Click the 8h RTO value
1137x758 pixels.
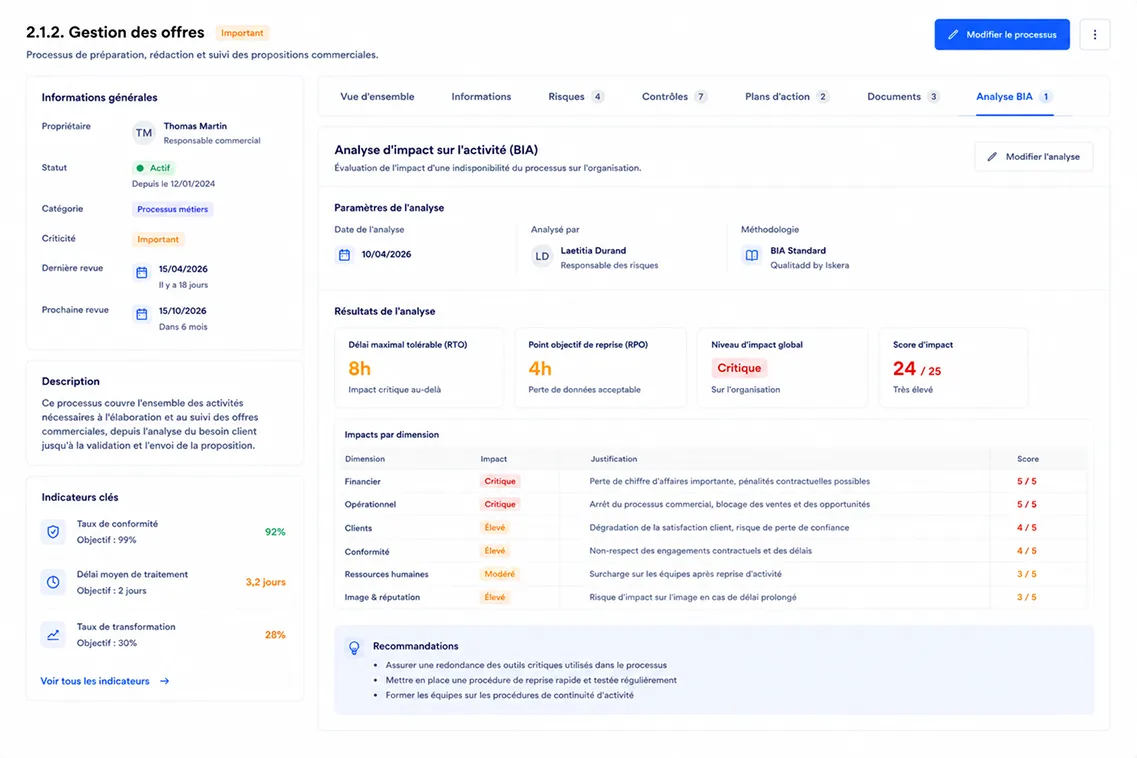coord(360,368)
